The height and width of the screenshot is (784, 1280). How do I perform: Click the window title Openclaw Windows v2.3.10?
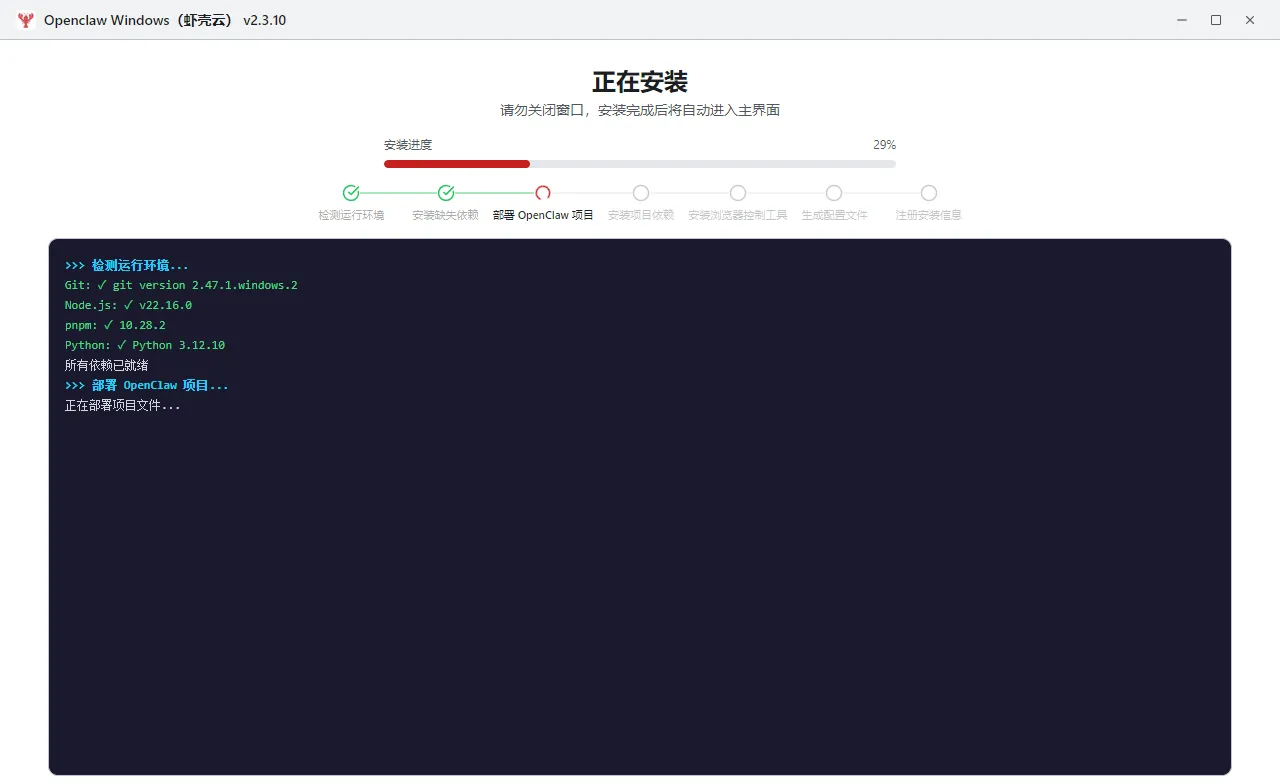click(x=165, y=20)
